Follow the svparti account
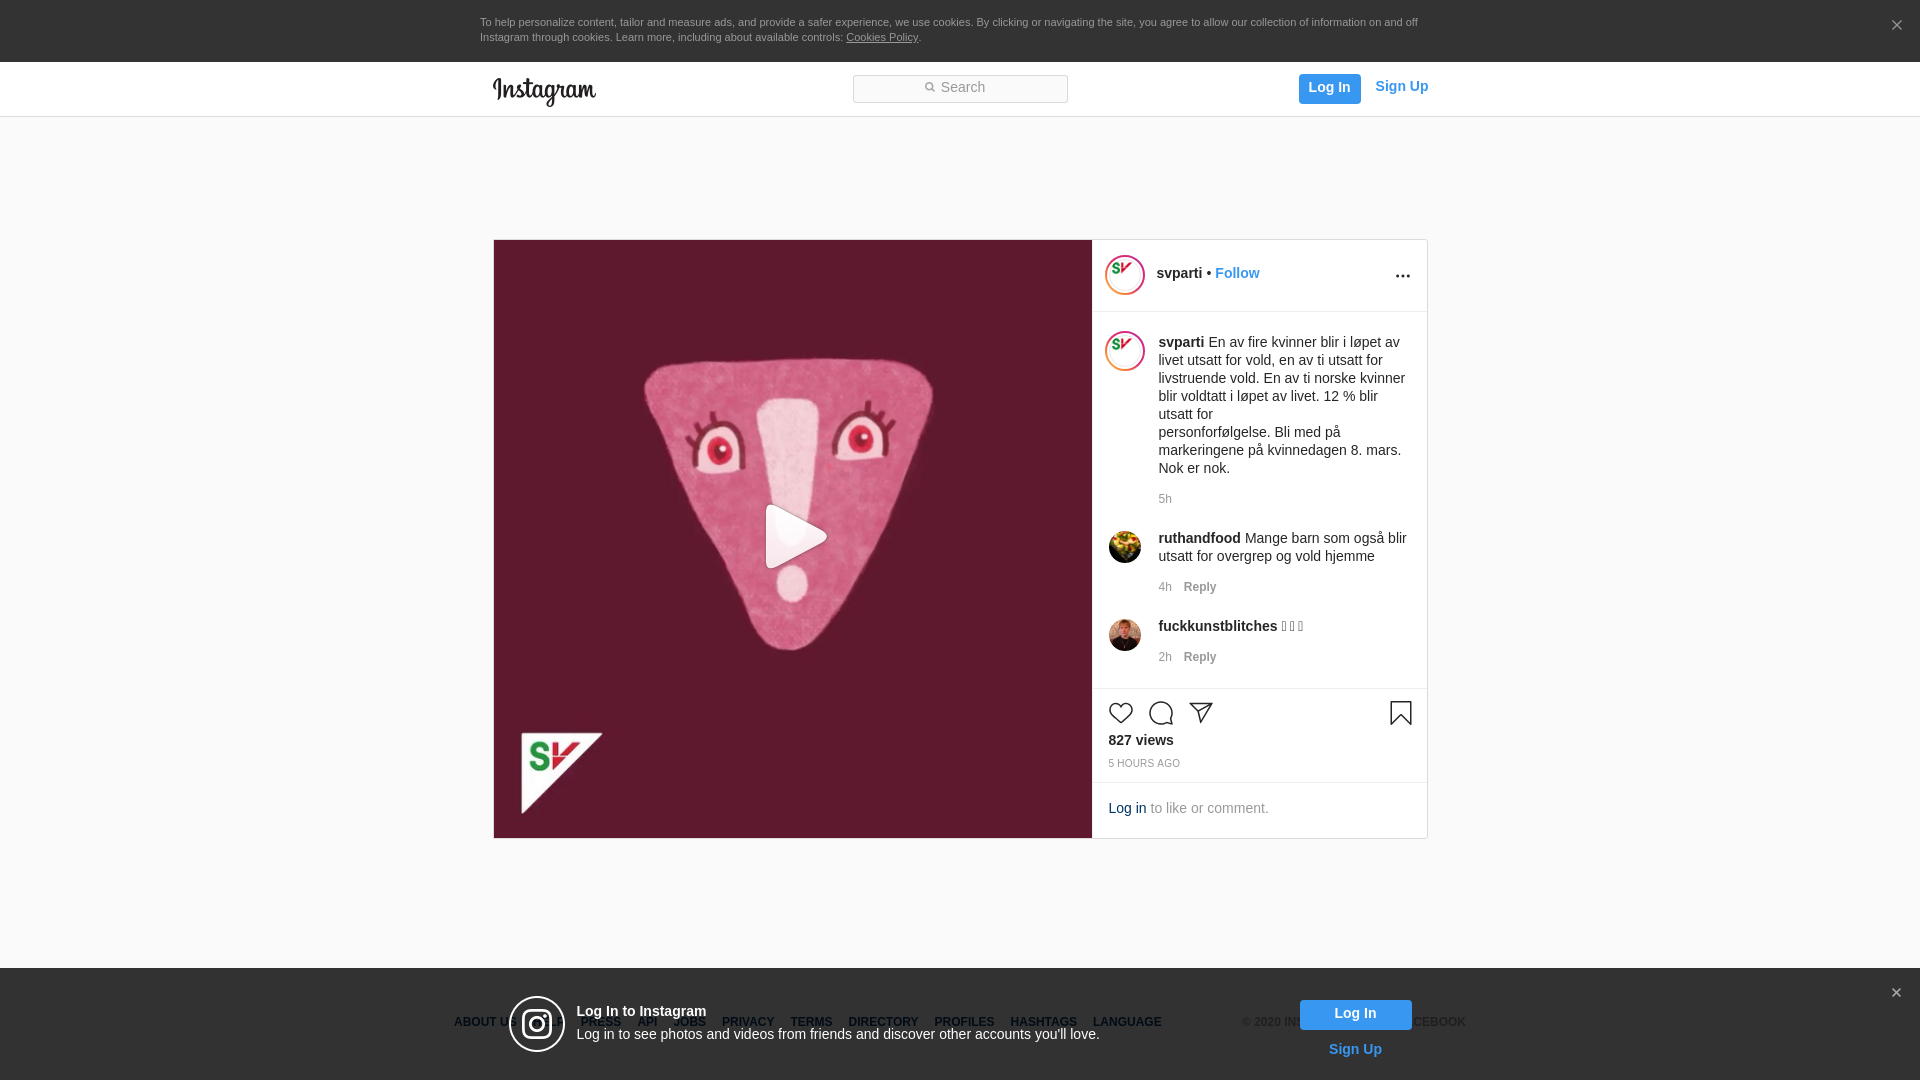 pyautogui.click(x=1237, y=273)
